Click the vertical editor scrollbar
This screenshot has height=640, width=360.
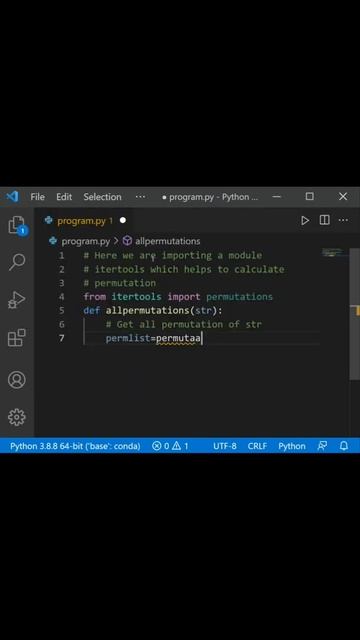[x=354, y=314]
